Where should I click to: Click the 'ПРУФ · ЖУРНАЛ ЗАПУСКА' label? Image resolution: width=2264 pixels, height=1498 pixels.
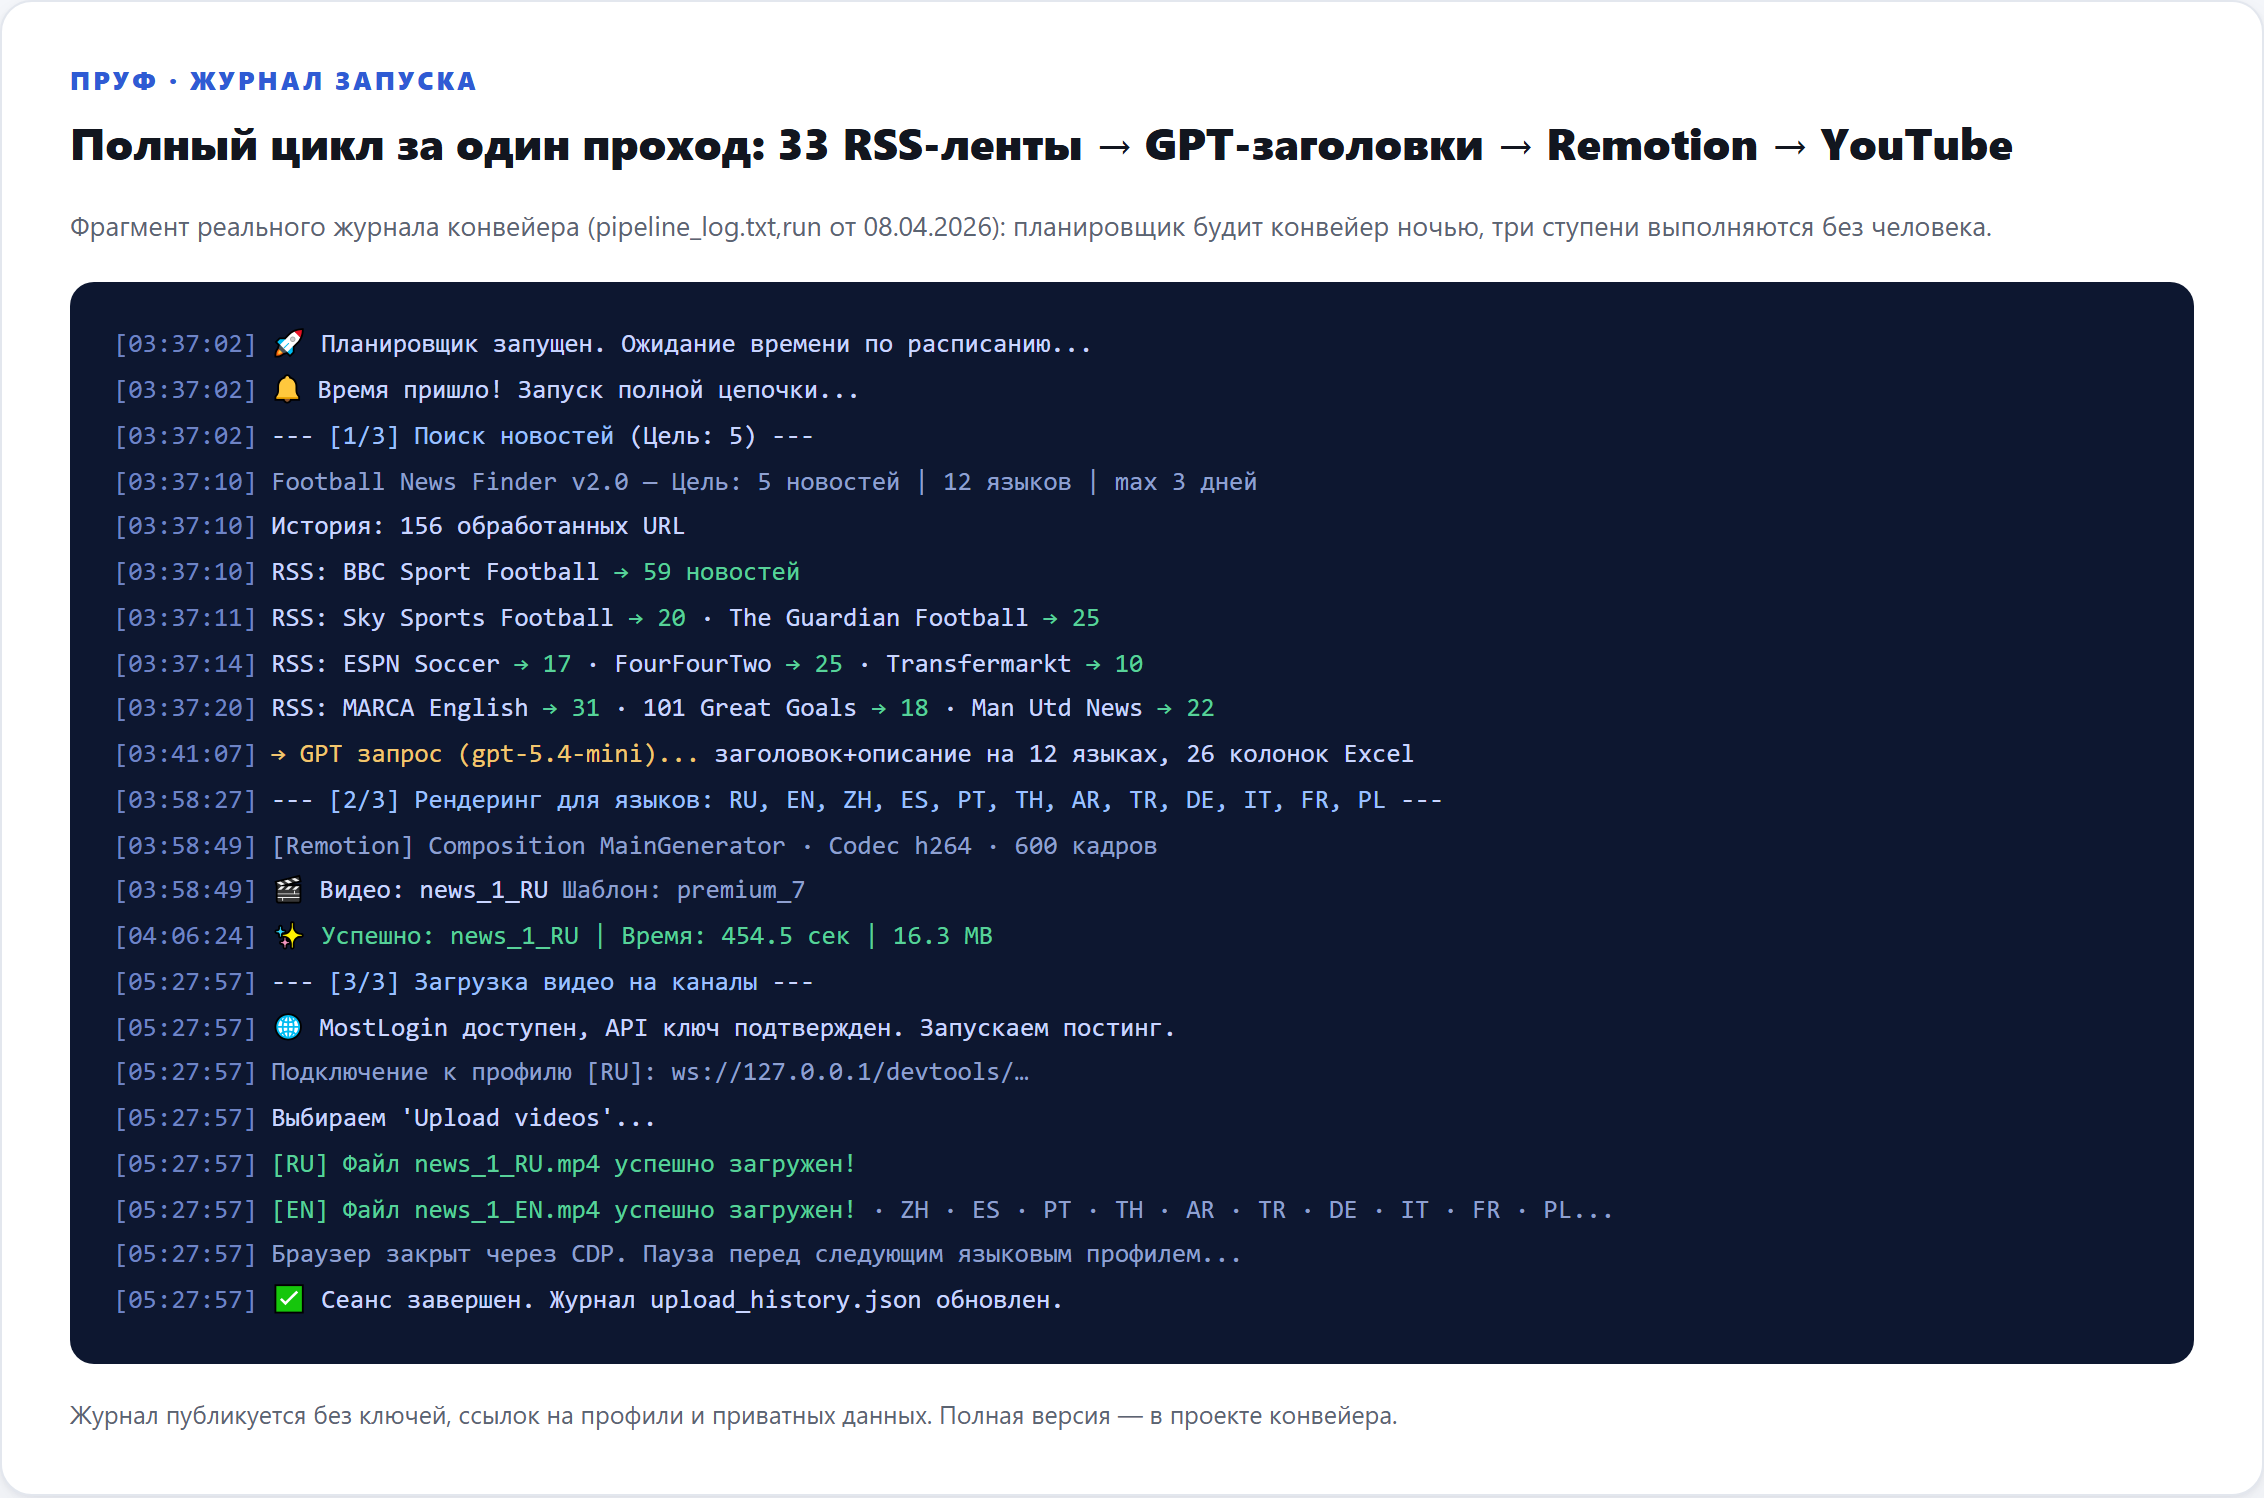273,81
